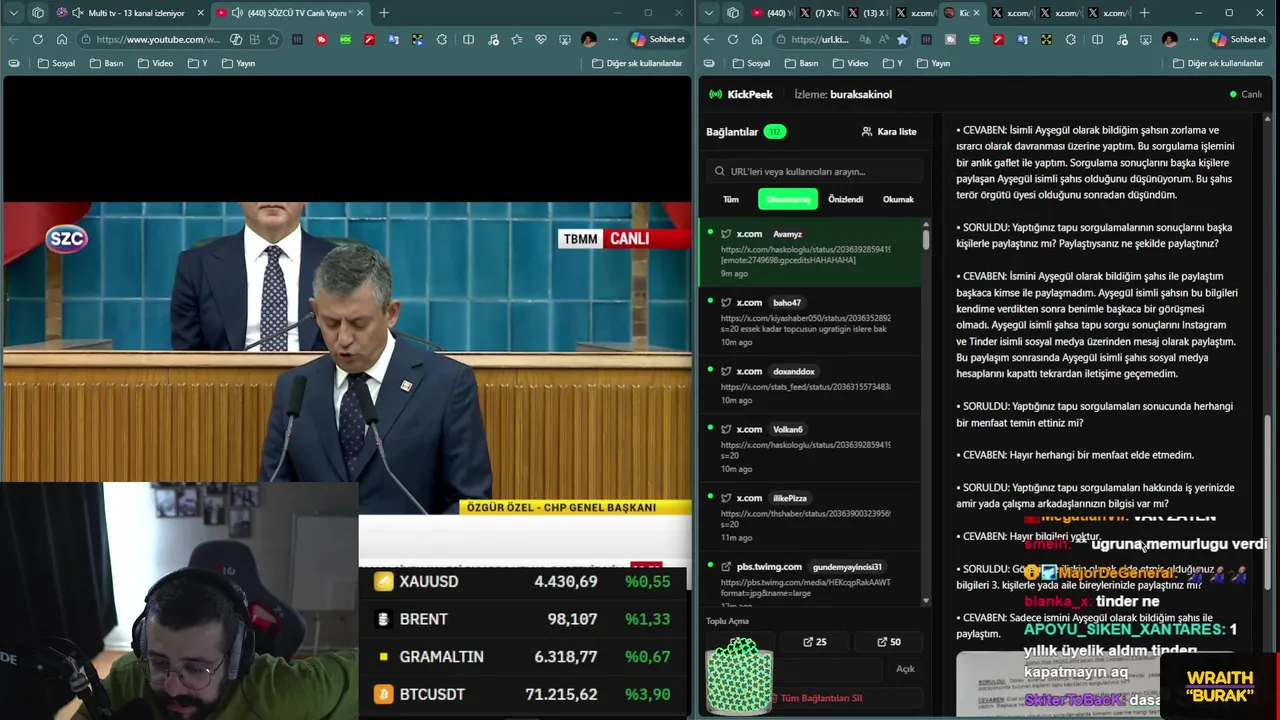The width and height of the screenshot is (1280, 720).
Task: Bulk open 50 links
Action: [x=889, y=642]
